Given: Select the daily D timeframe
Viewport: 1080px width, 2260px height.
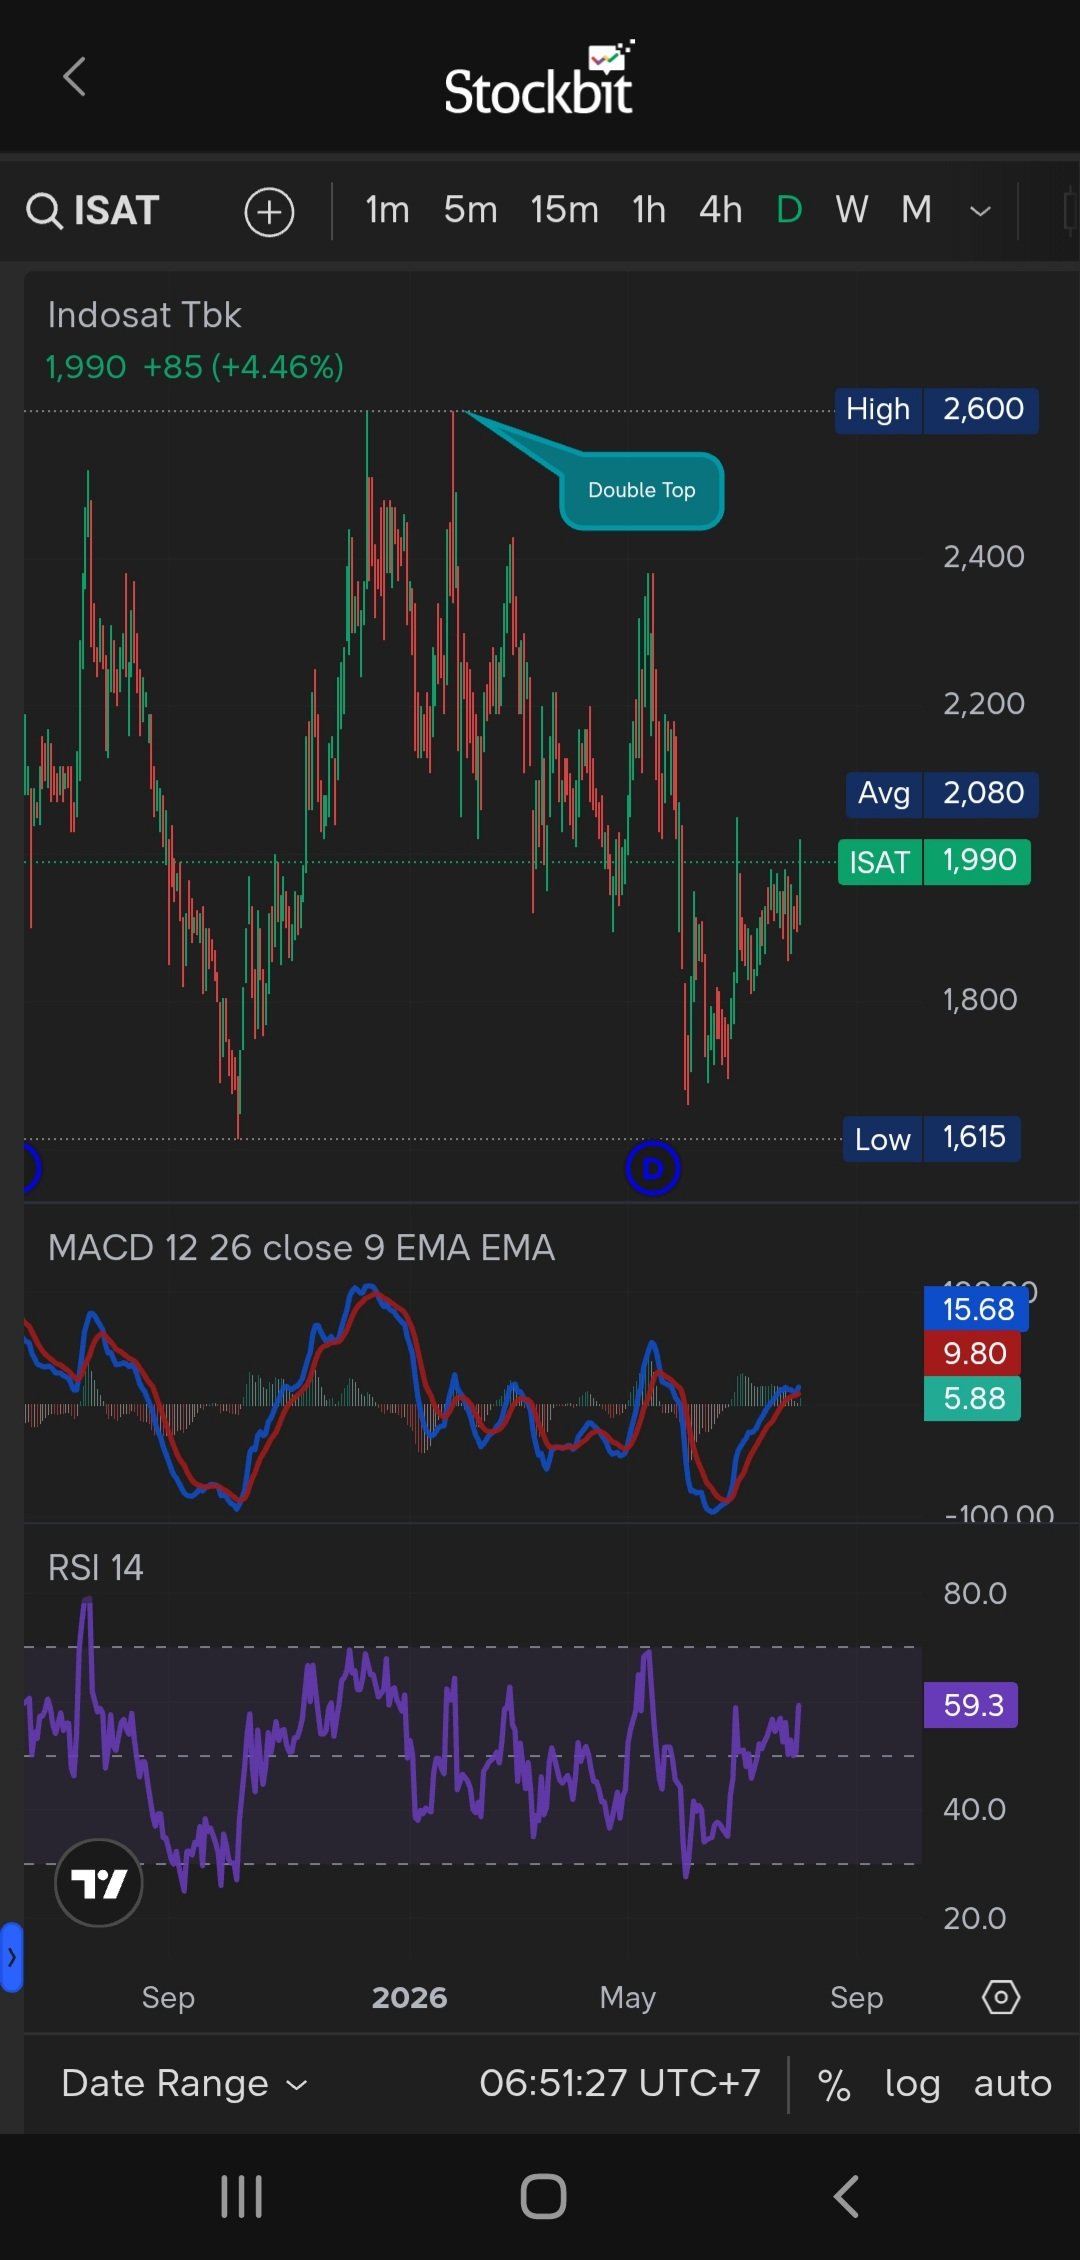Looking at the screenshot, I should (789, 210).
